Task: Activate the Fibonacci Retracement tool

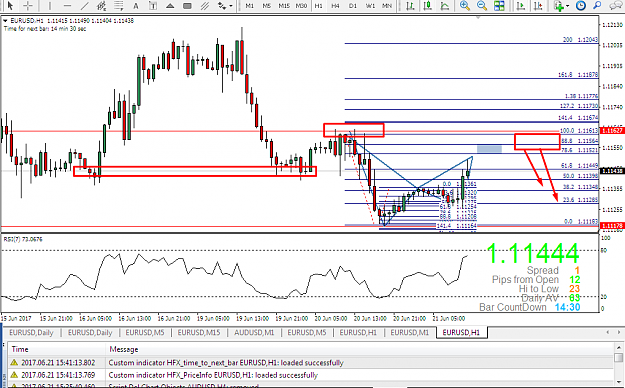Action: 119,6
